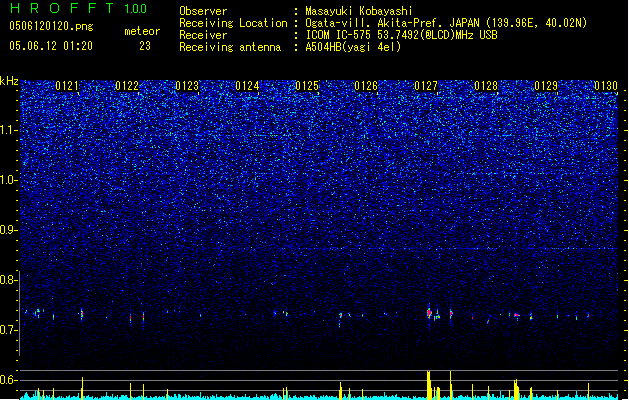Click the kHz axis unit label

click(9, 81)
